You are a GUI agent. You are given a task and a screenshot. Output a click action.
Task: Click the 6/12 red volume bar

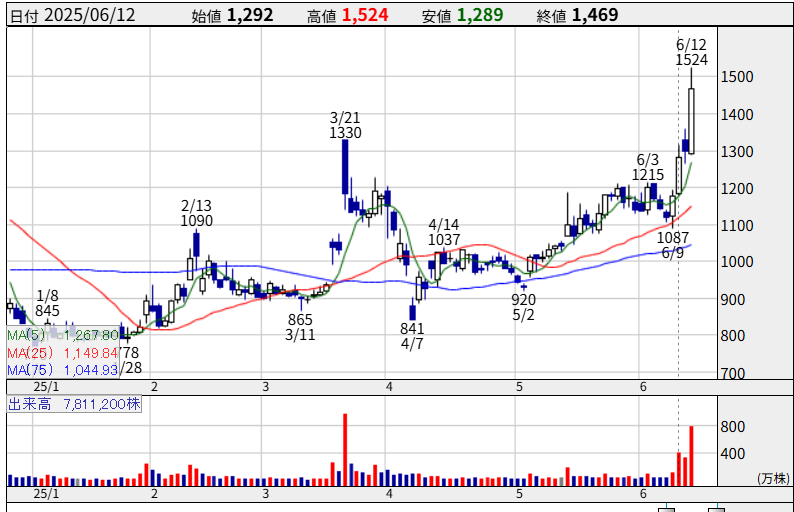[691, 456]
